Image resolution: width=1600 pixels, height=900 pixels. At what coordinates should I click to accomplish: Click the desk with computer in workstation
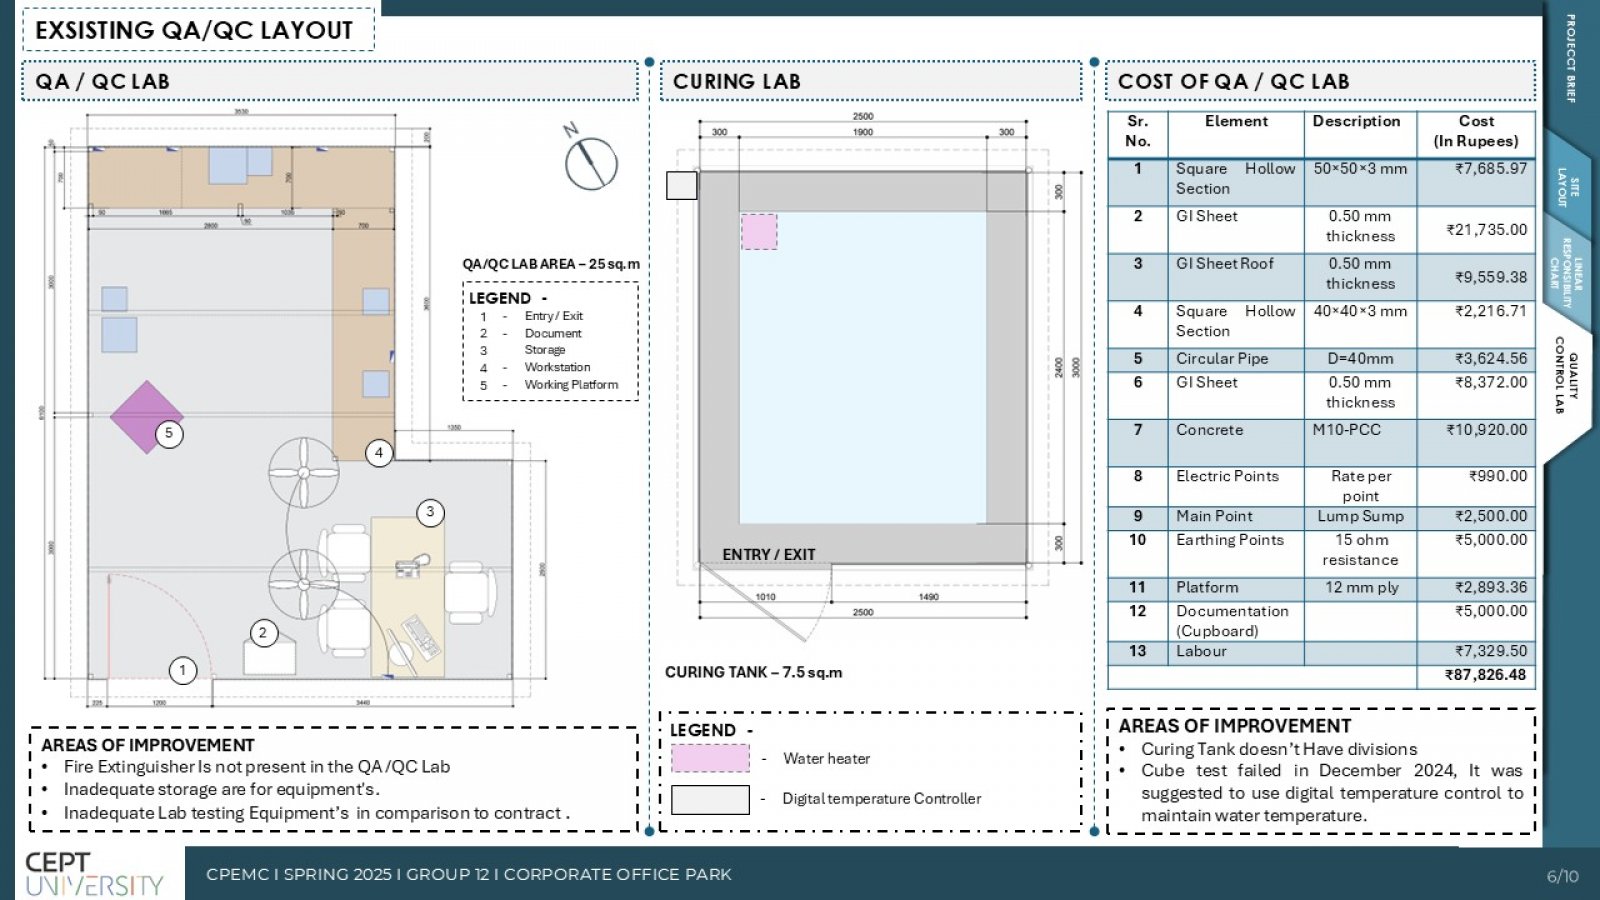pos(407,597)
